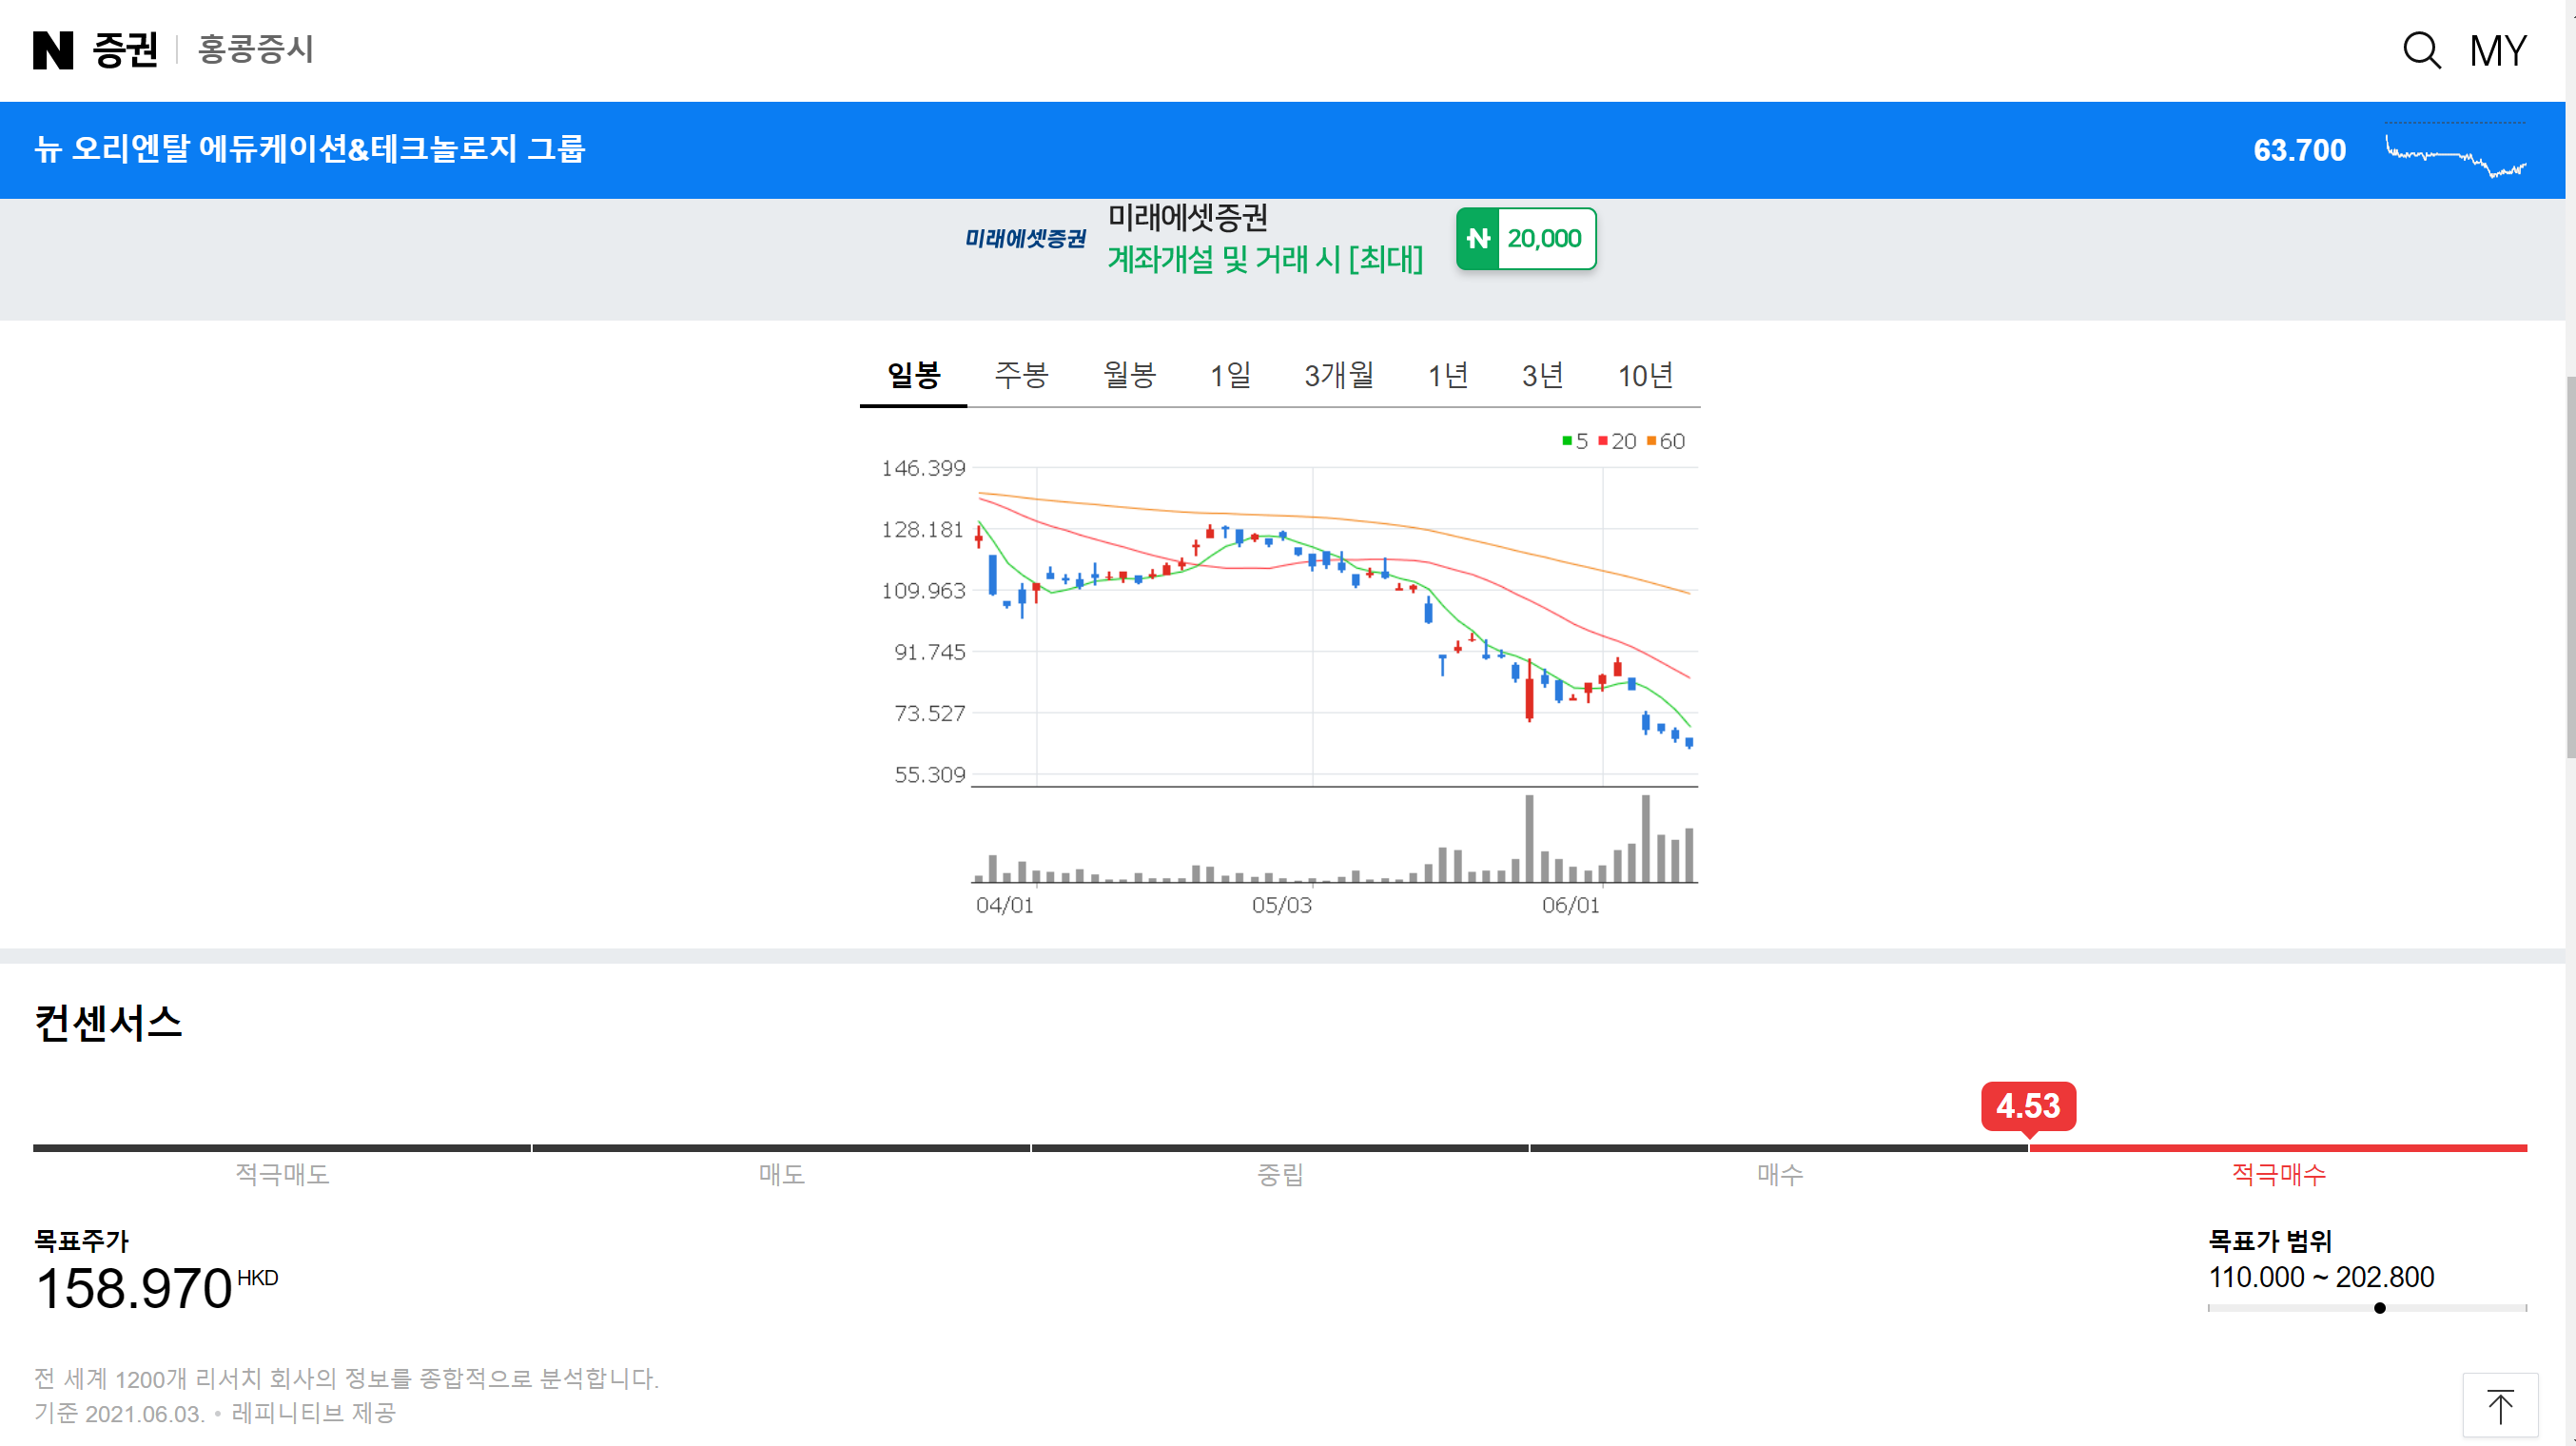Click the 158.970 target price value

point(134,1288)
